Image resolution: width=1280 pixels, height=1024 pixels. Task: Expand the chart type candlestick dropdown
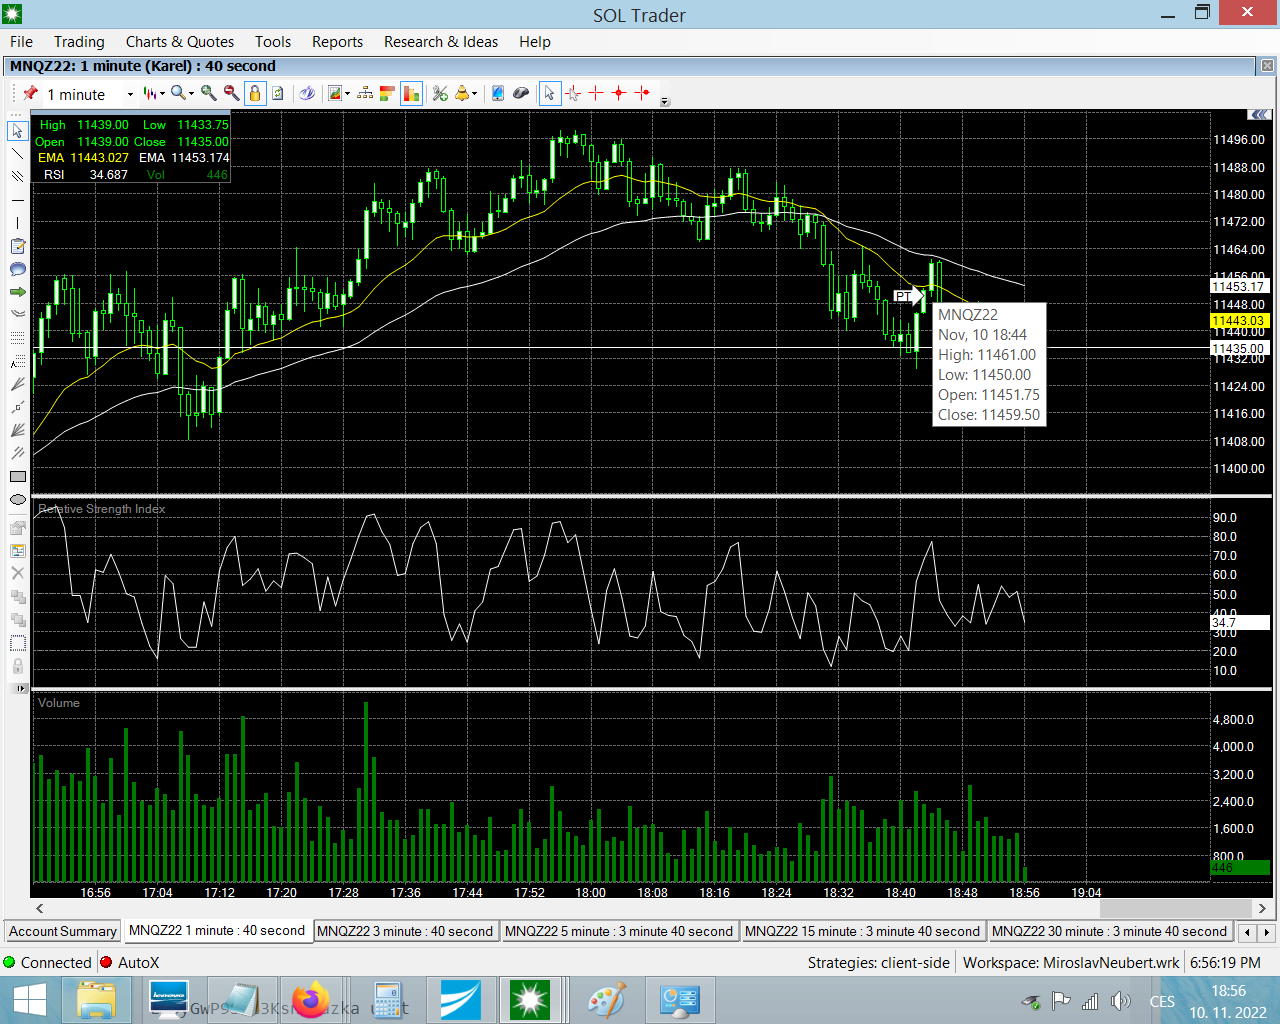162,94
